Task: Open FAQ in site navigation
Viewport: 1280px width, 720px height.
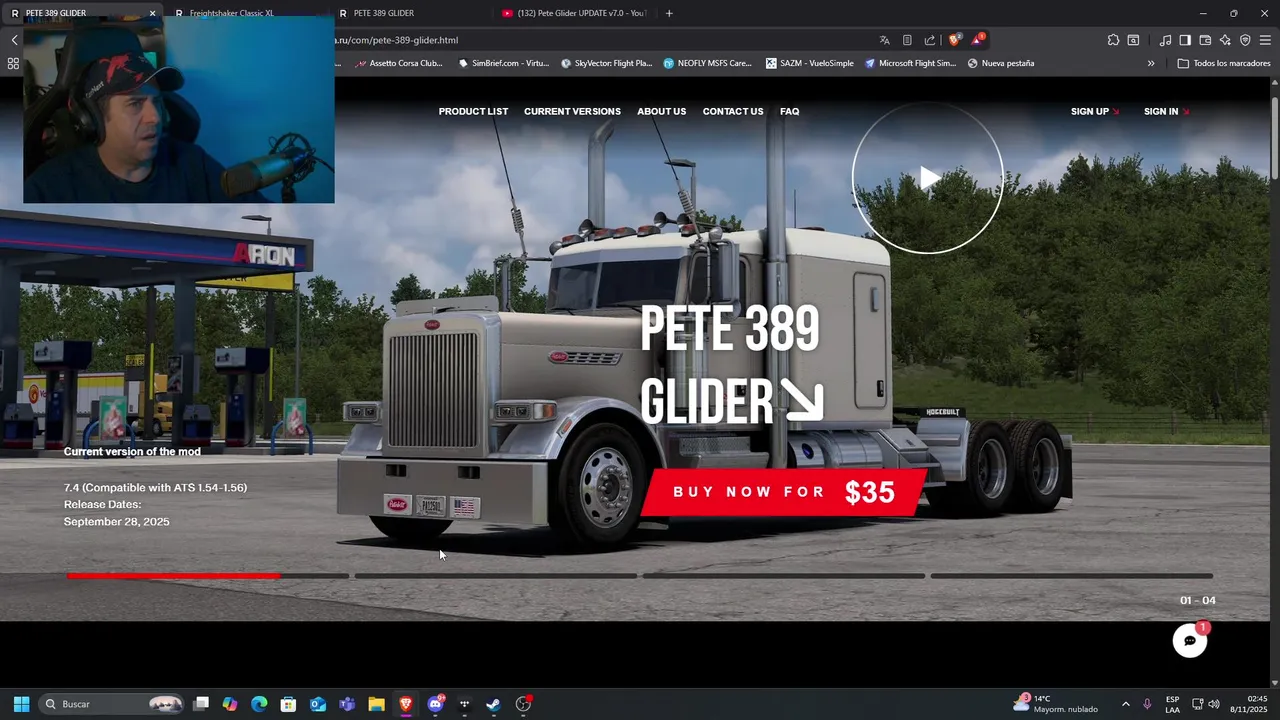Action: coord(789,111)
